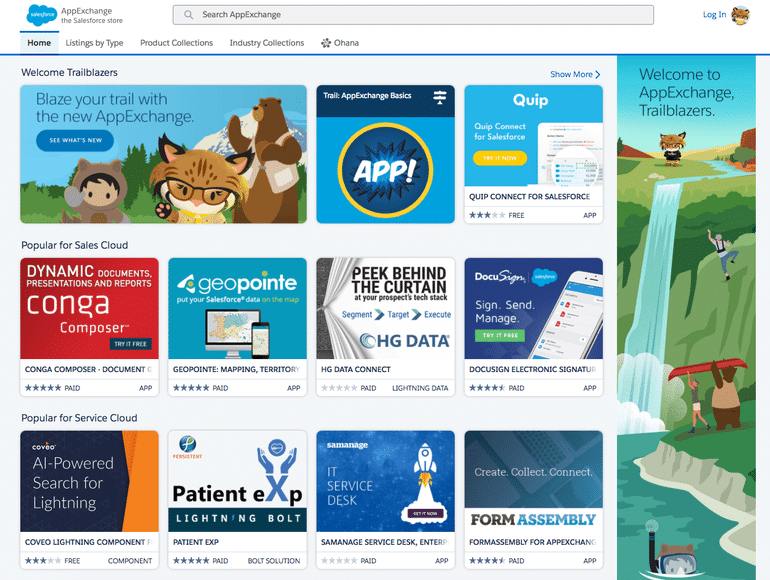Click Welcome Trailblazers heading
Image resolution: width=770 pixels, height=580 pixels.
pos(69,72)
